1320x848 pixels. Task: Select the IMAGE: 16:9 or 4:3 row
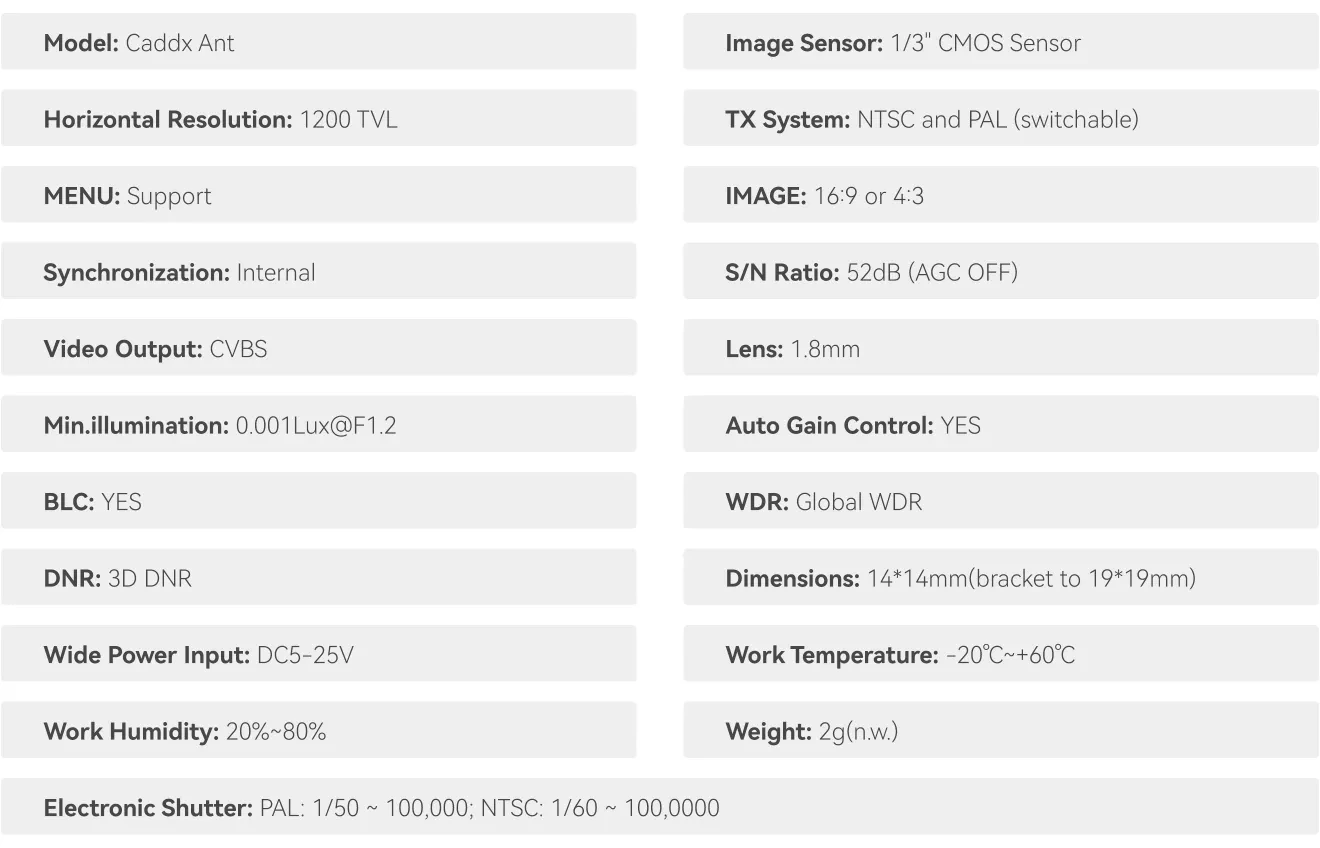(x=1001, y=196)
